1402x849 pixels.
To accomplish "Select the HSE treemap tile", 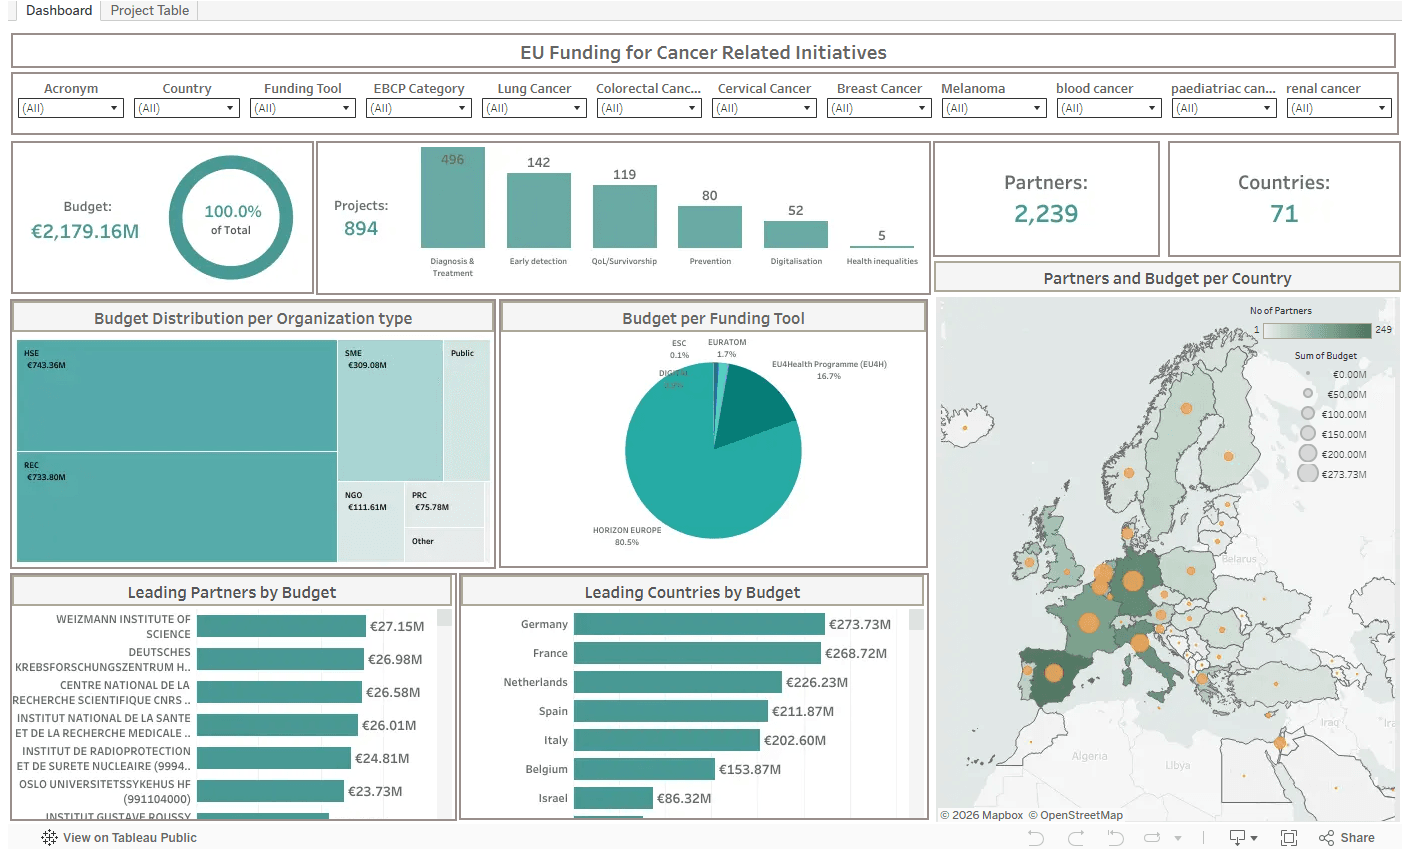I will [177, 396].
